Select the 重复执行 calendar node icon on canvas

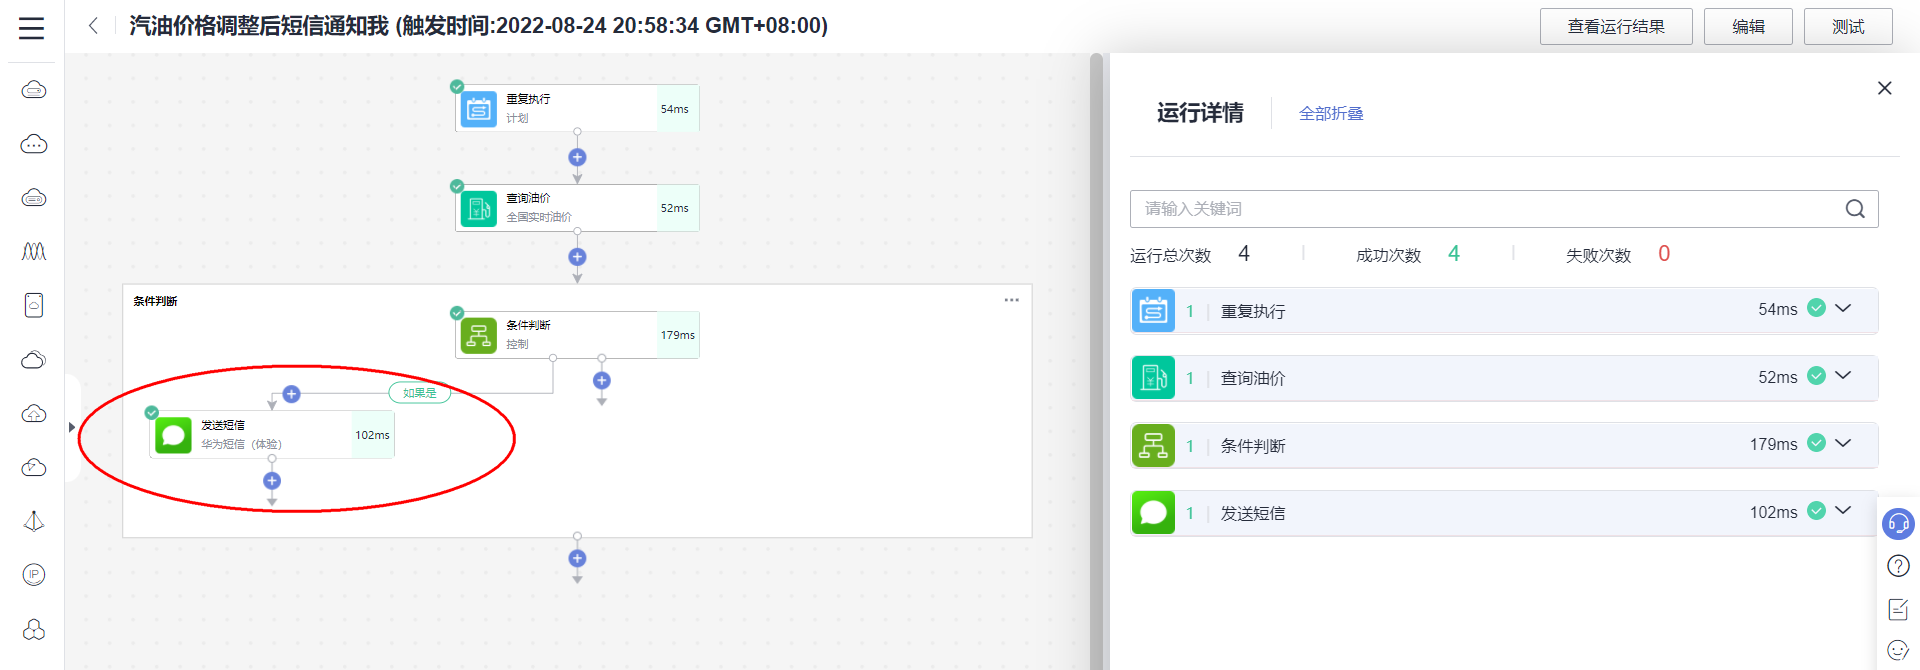click(479, 109)
